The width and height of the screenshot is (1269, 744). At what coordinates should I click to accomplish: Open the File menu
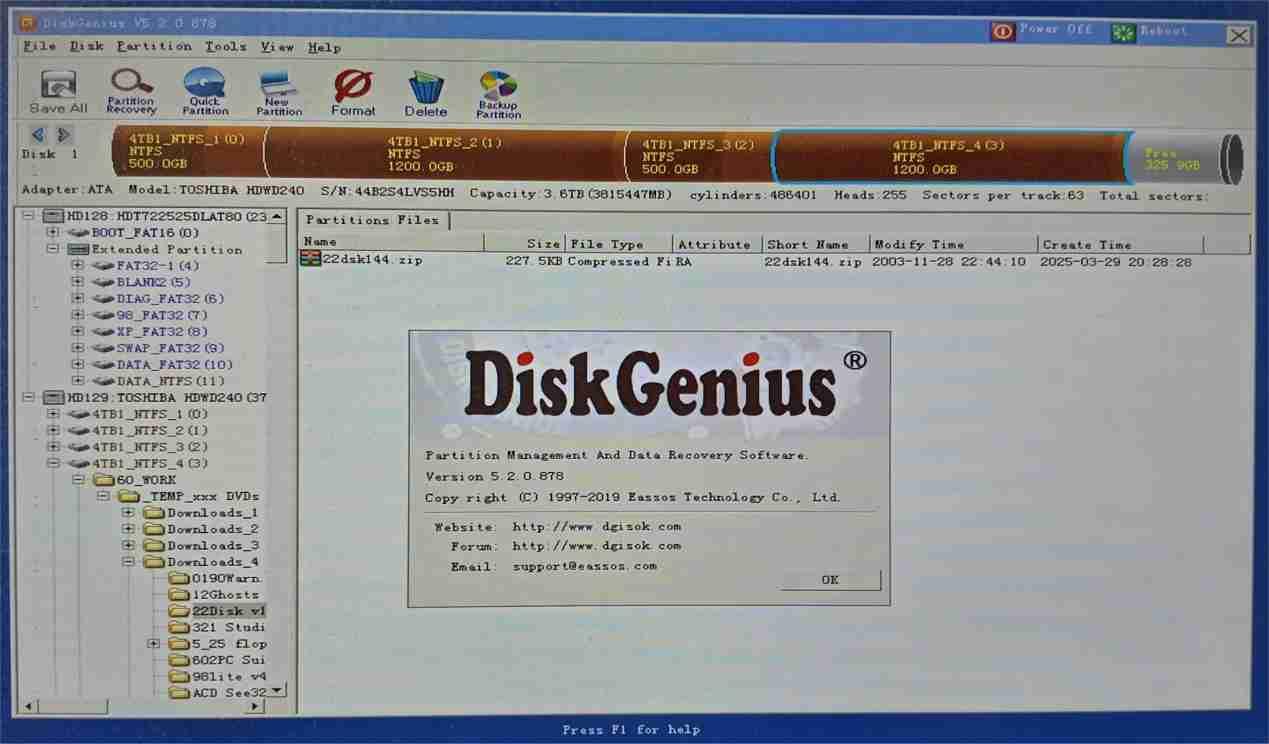click(x=40, y=47)
